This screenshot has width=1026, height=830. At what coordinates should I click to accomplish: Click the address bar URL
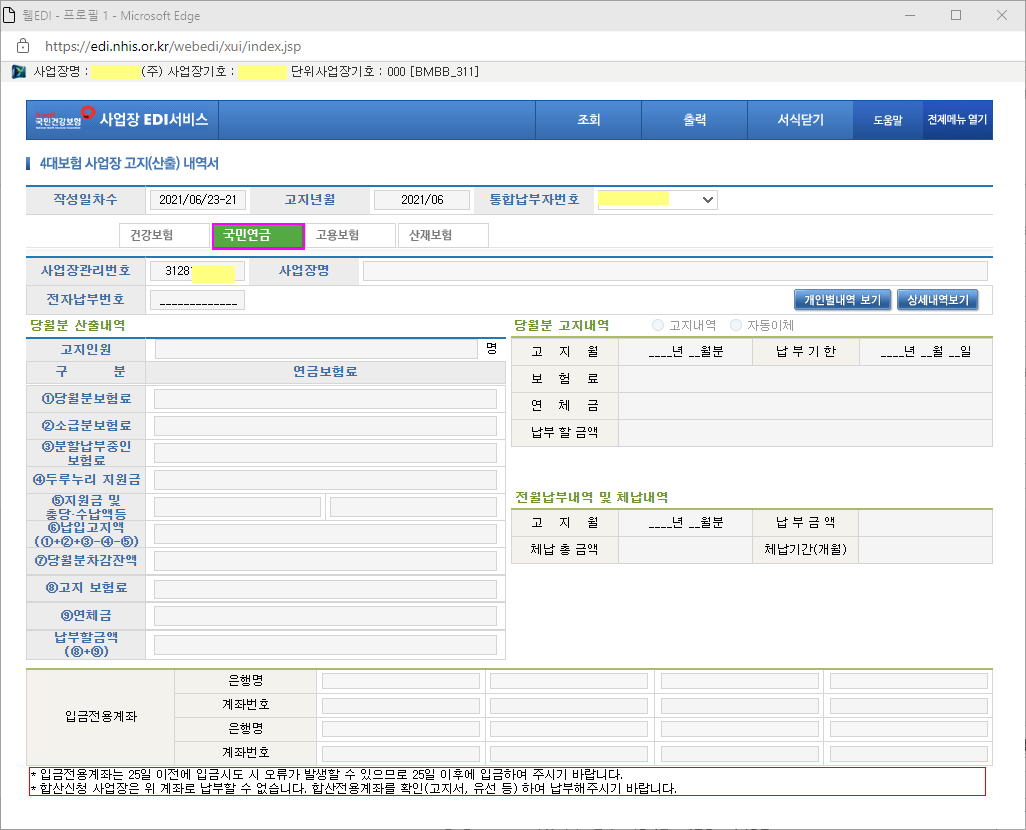173,46
